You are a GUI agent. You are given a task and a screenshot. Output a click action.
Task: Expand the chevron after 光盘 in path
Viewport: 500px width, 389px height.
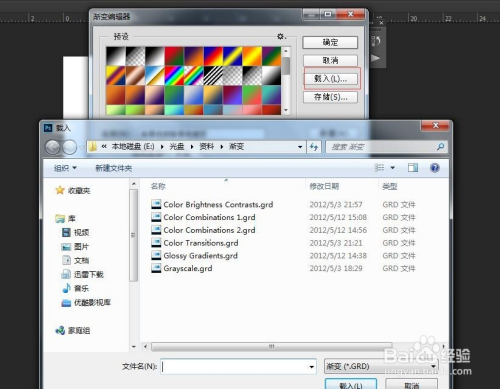pyautogui.click(x=192, y=147)
